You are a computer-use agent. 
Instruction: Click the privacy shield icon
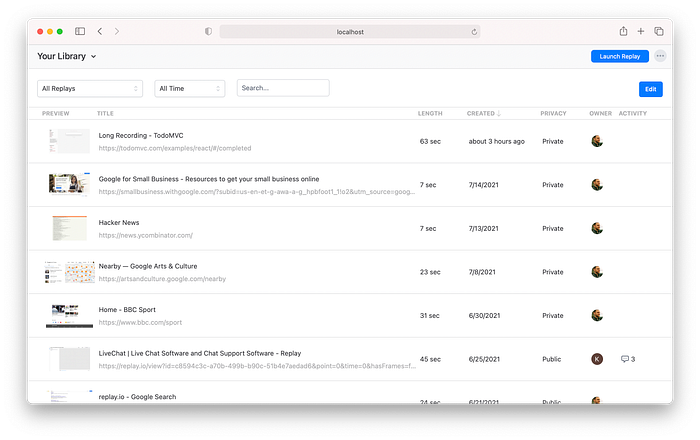(208, 31)
